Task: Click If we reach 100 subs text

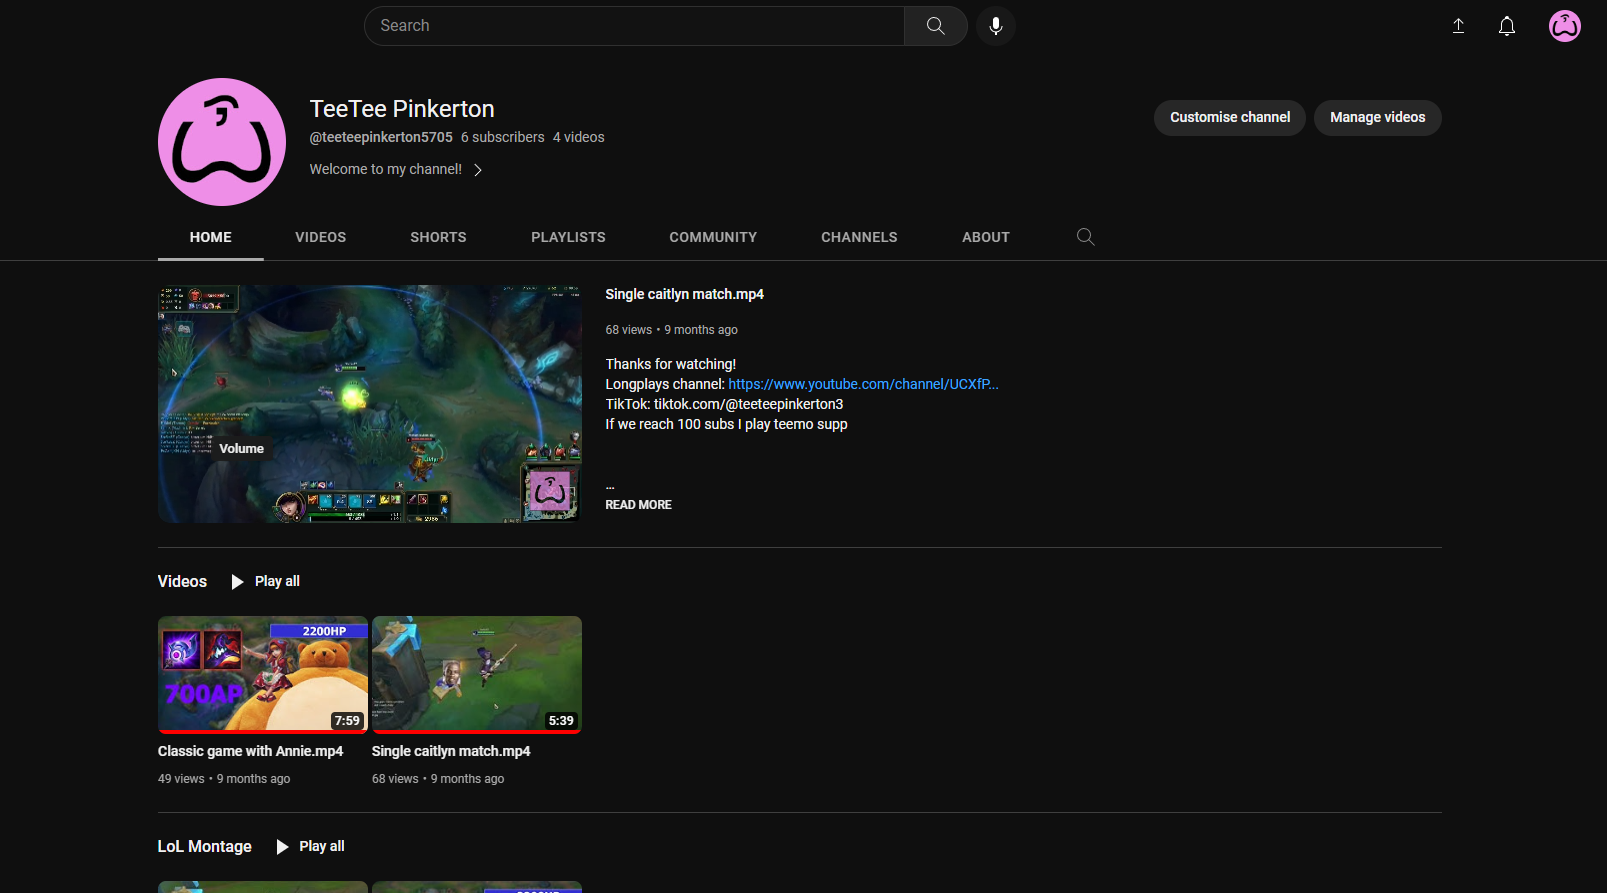Action: coord(726,424)
